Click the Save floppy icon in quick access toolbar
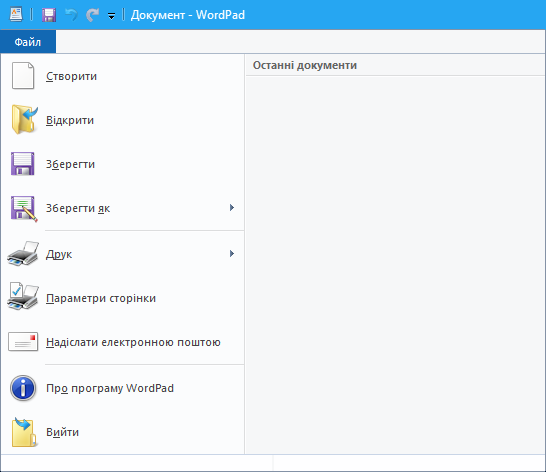This screenshot has height=472, width=546. click(x=49, y=15)
